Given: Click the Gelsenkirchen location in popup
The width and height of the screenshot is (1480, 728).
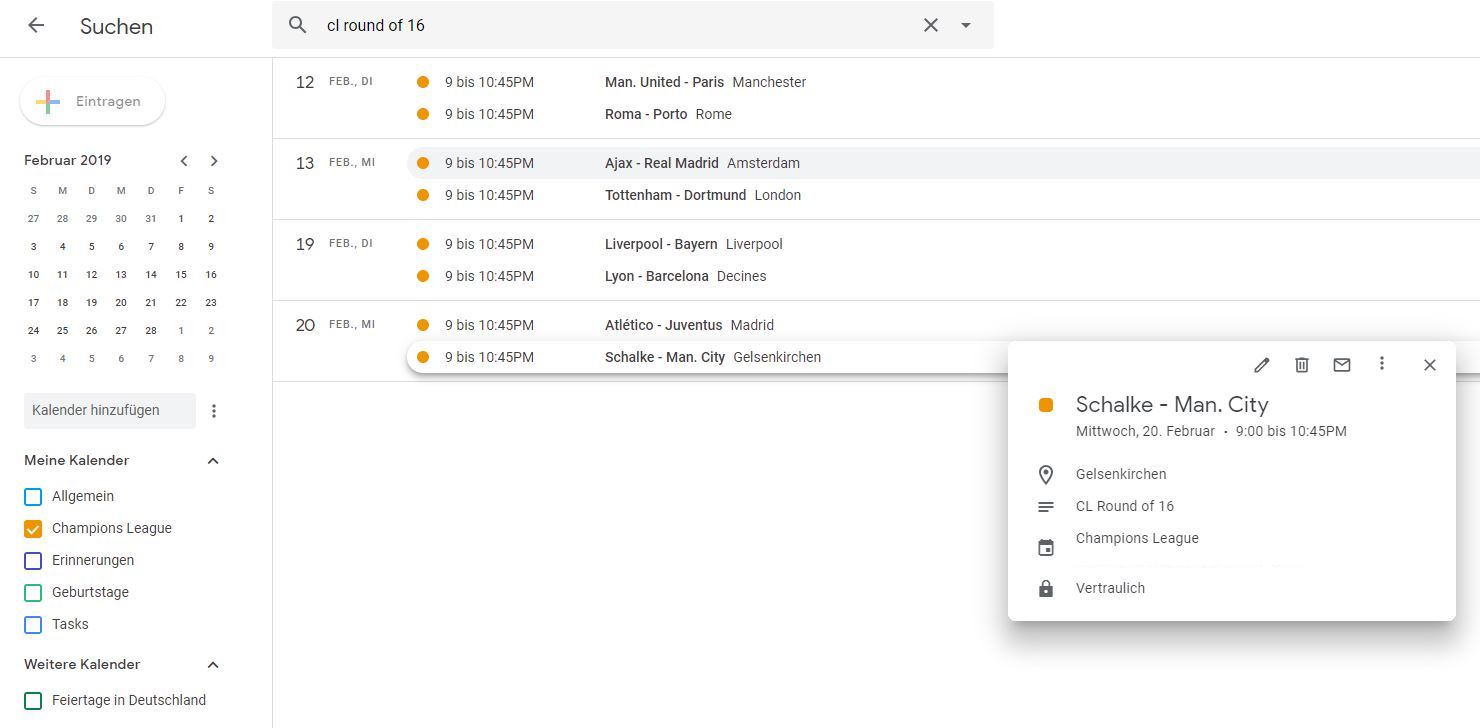Looking at the screenshot, I should [x=1121, y=474].
